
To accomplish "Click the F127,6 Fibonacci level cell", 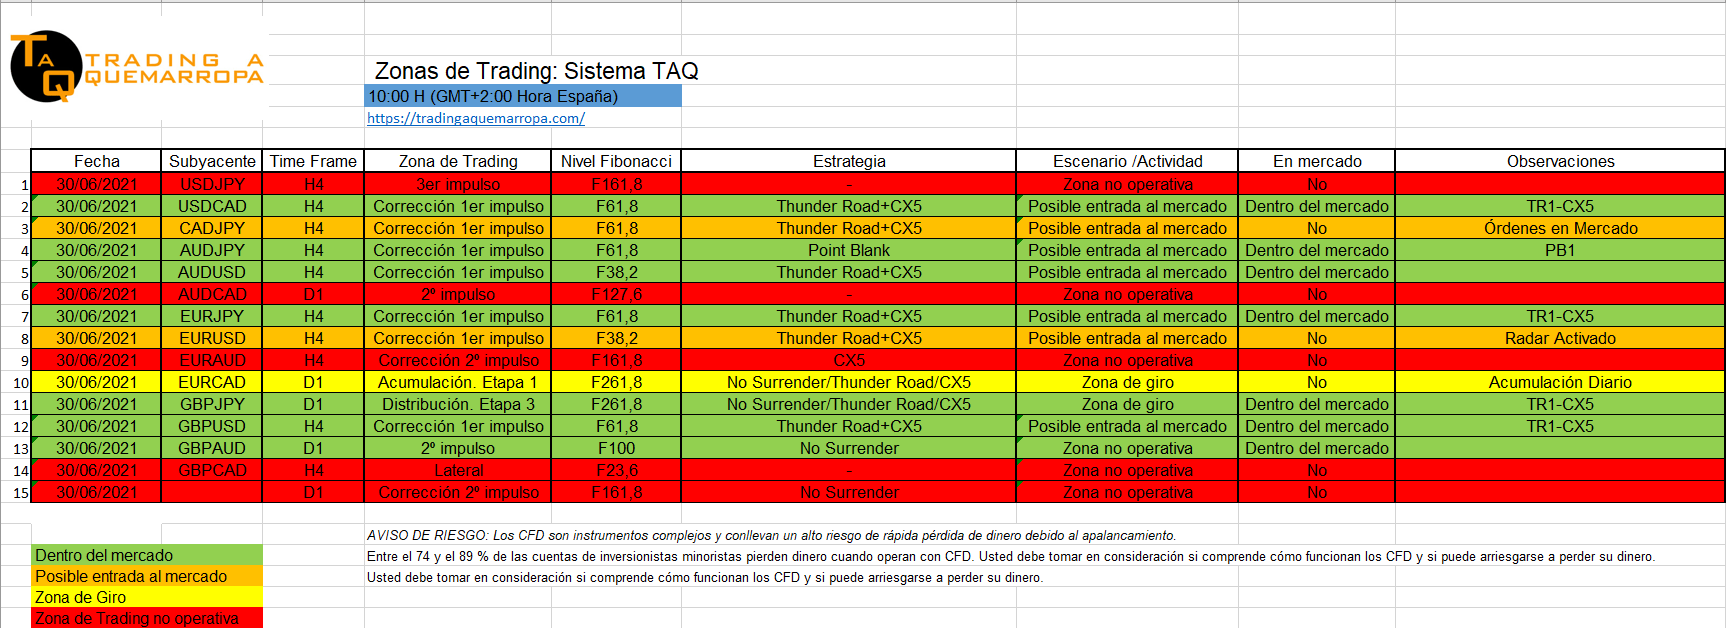I will [616, 294].
